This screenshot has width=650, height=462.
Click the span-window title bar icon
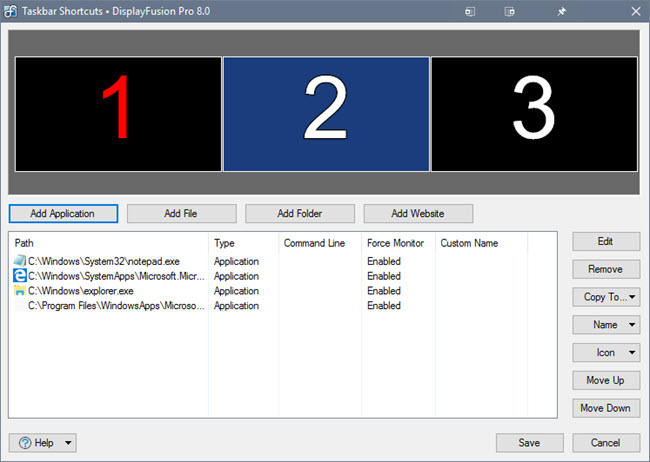pos(509,12)
